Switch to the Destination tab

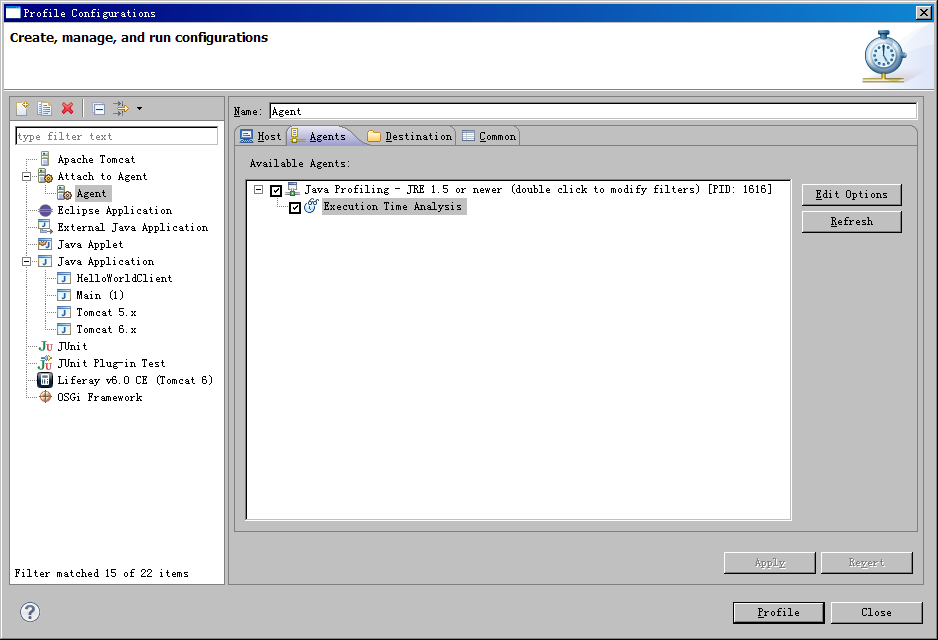tap(410, 136)
